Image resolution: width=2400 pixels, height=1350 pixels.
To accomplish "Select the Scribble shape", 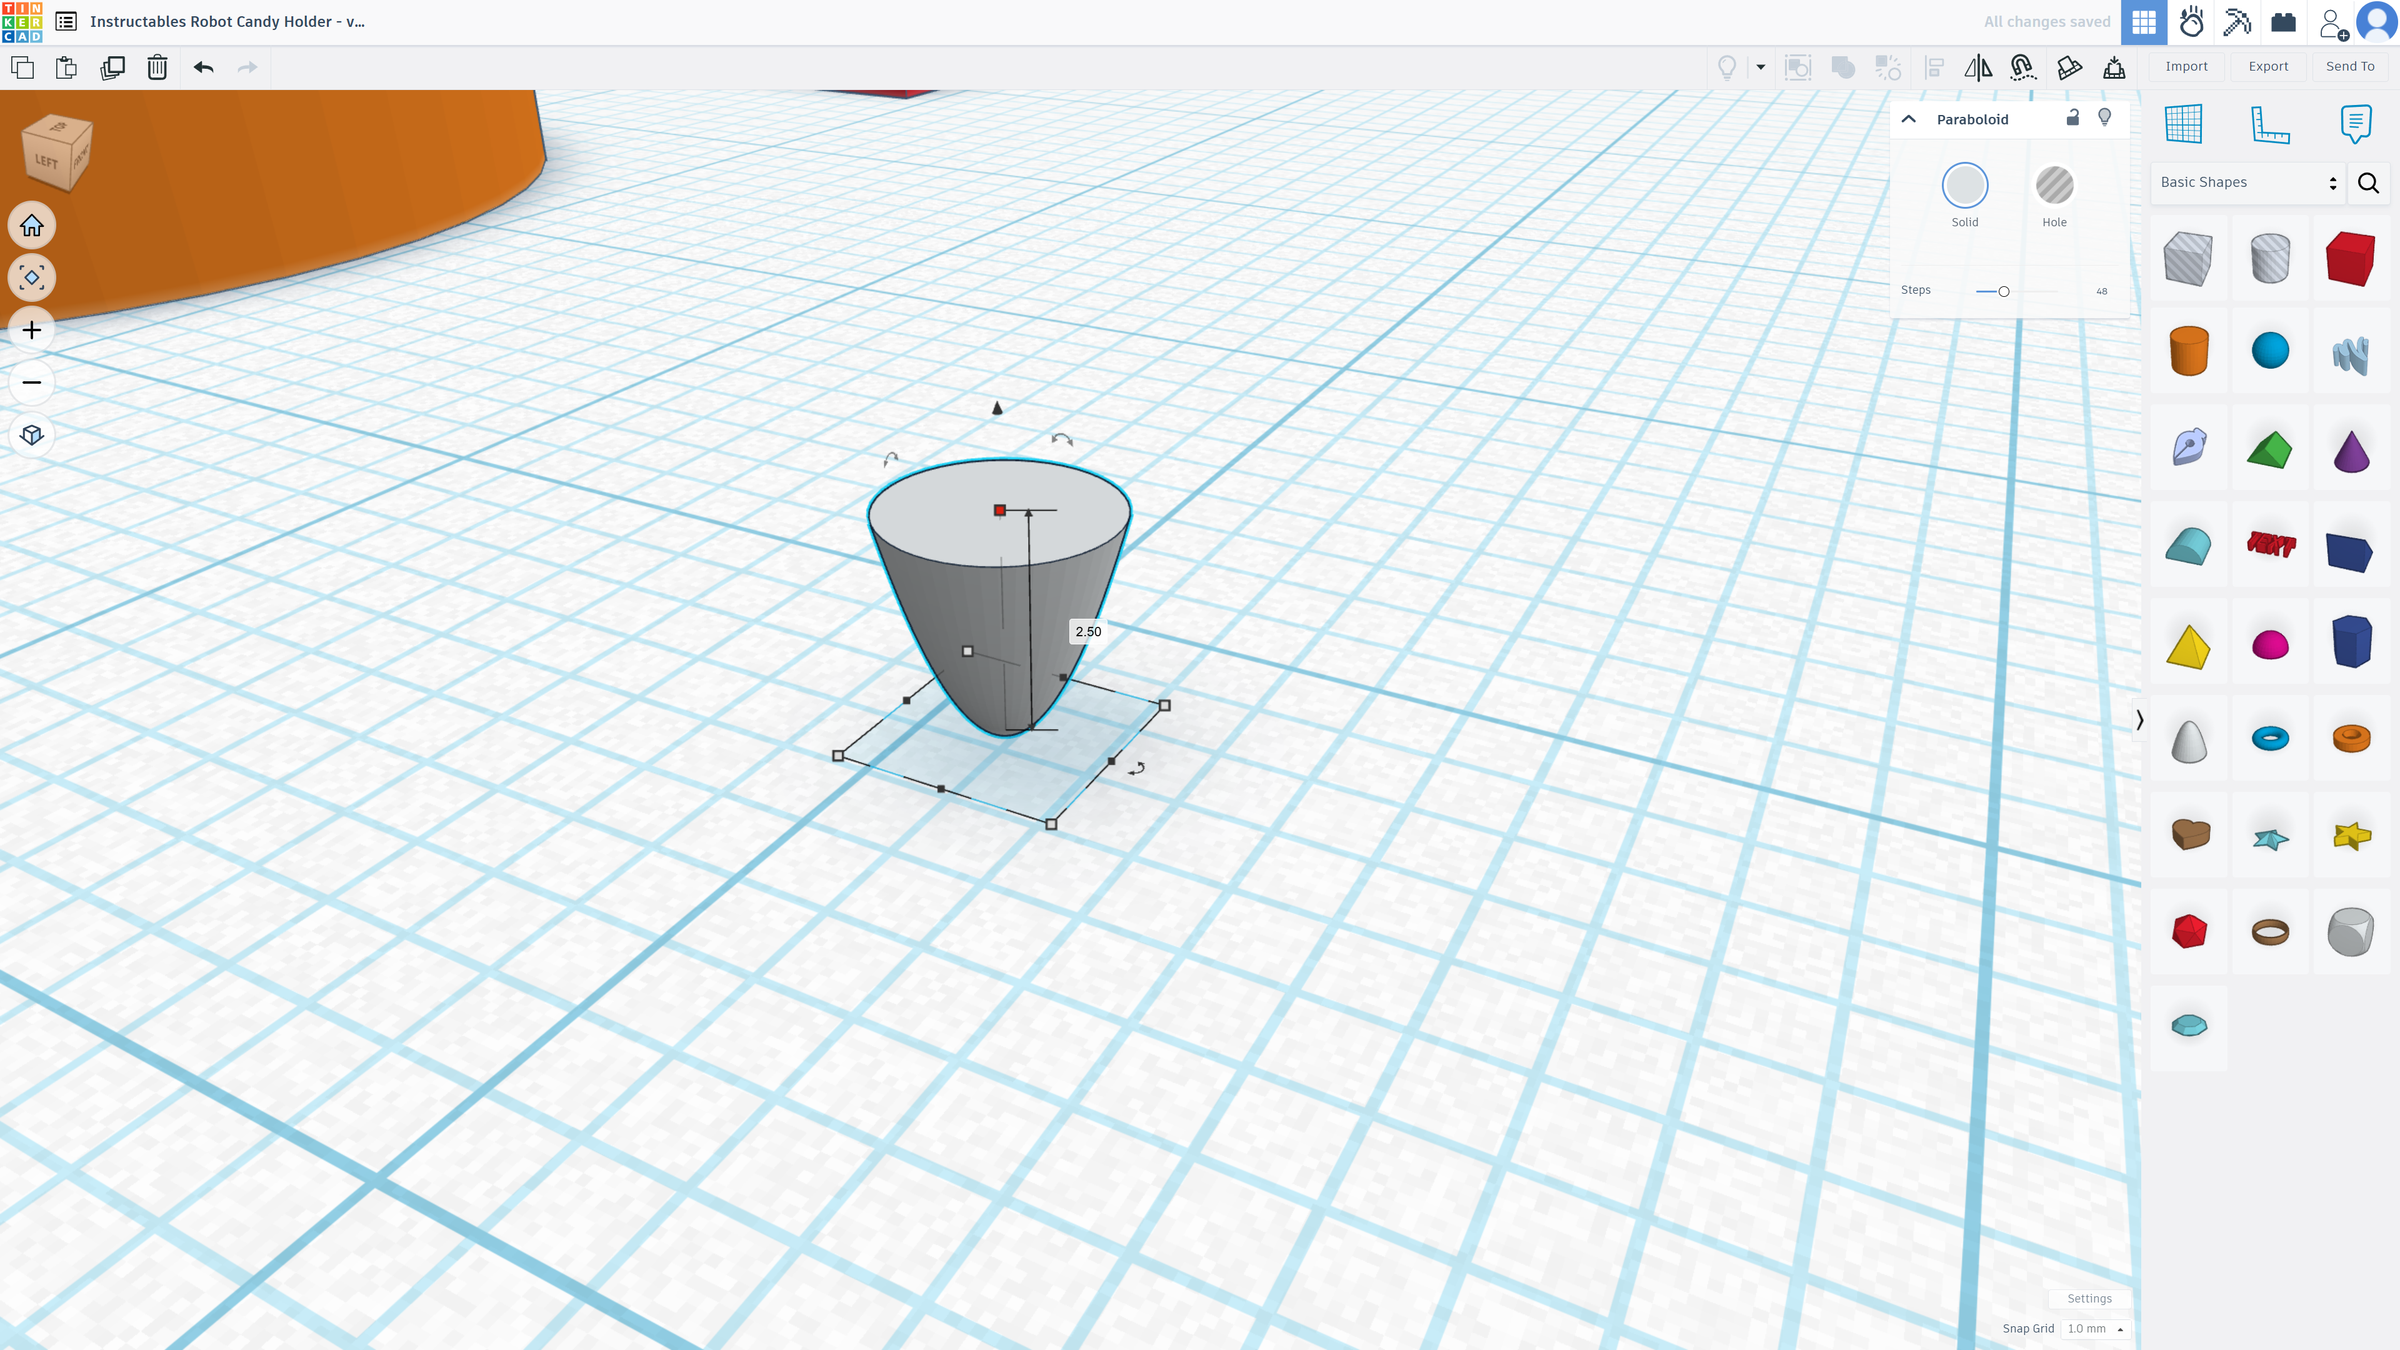I will click(2351, 354).
